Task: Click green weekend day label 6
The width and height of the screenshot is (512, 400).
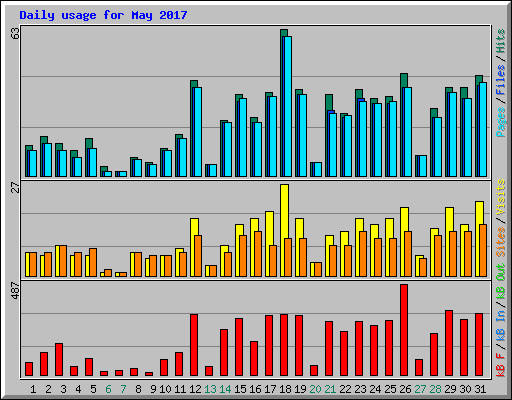Action: pyautogui.click(x=108, y=389)
